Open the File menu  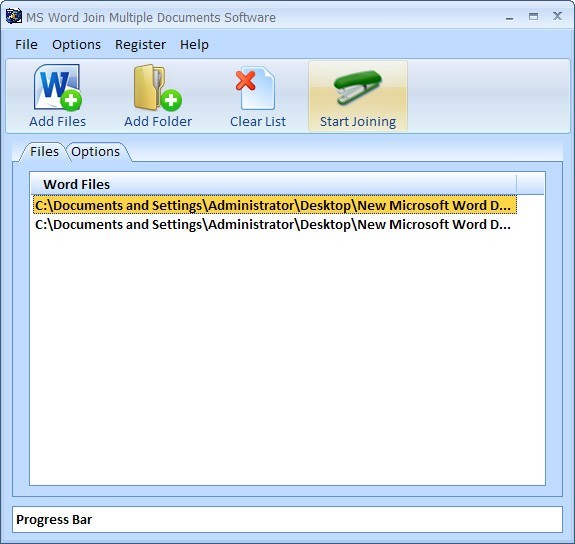coord(26,44)
